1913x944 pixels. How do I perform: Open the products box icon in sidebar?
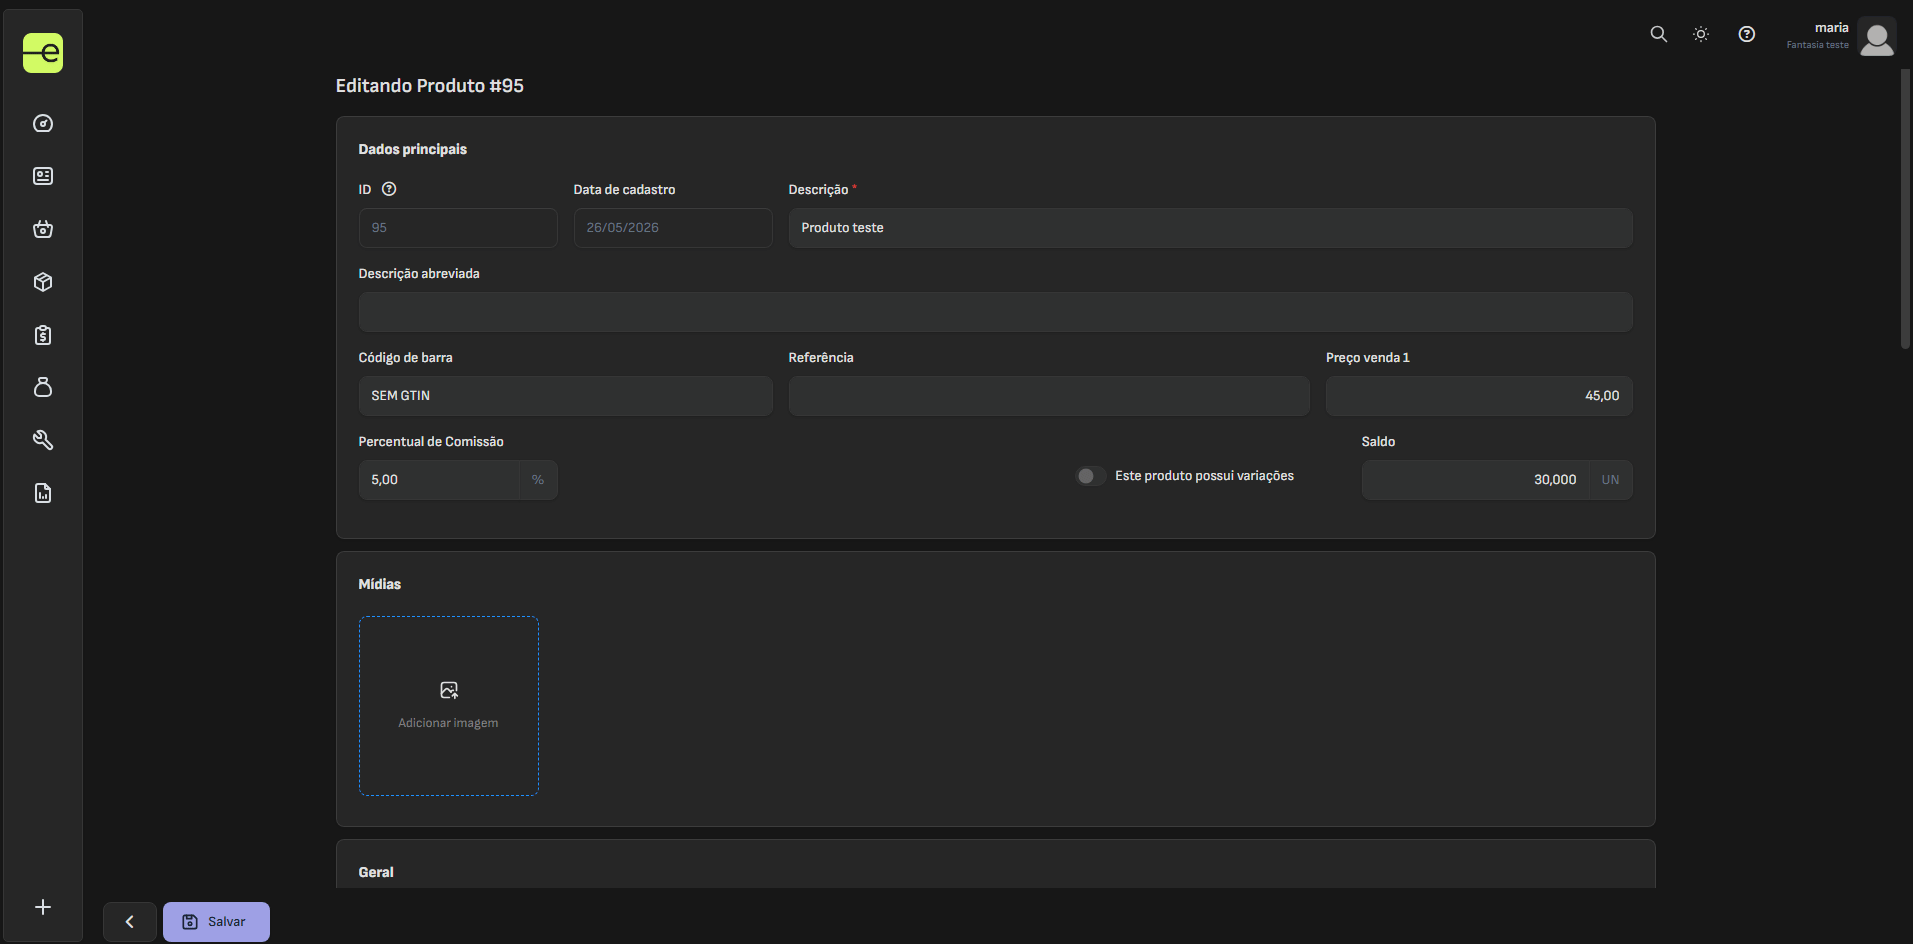[x=43, y=282]
